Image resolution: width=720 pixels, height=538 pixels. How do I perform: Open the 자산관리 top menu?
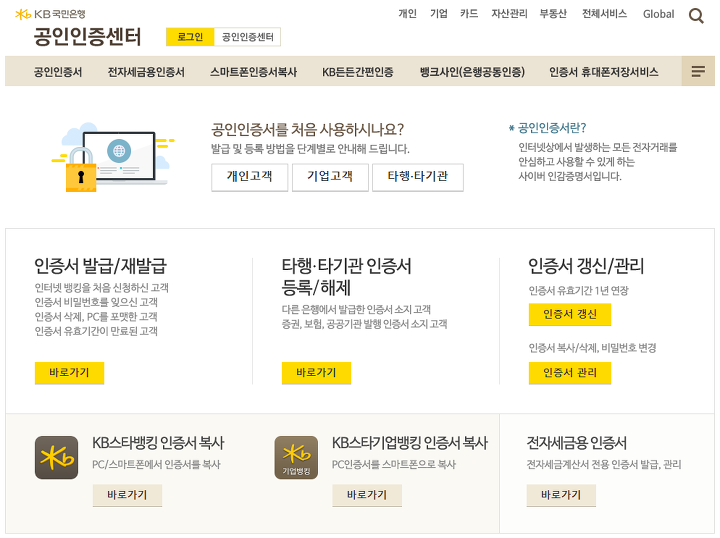(509, 14)
